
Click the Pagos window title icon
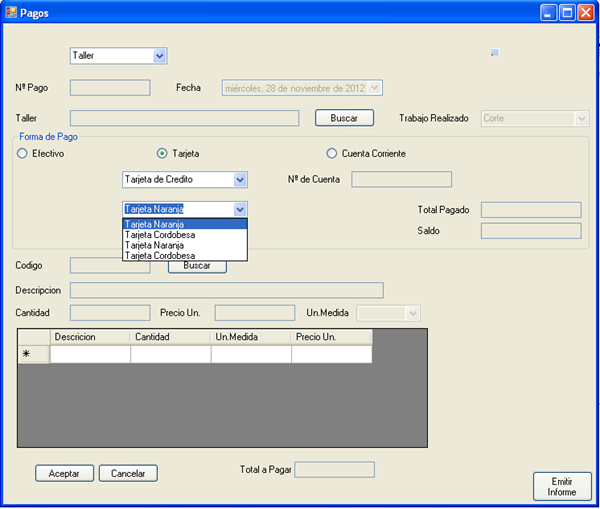(11, 12)
